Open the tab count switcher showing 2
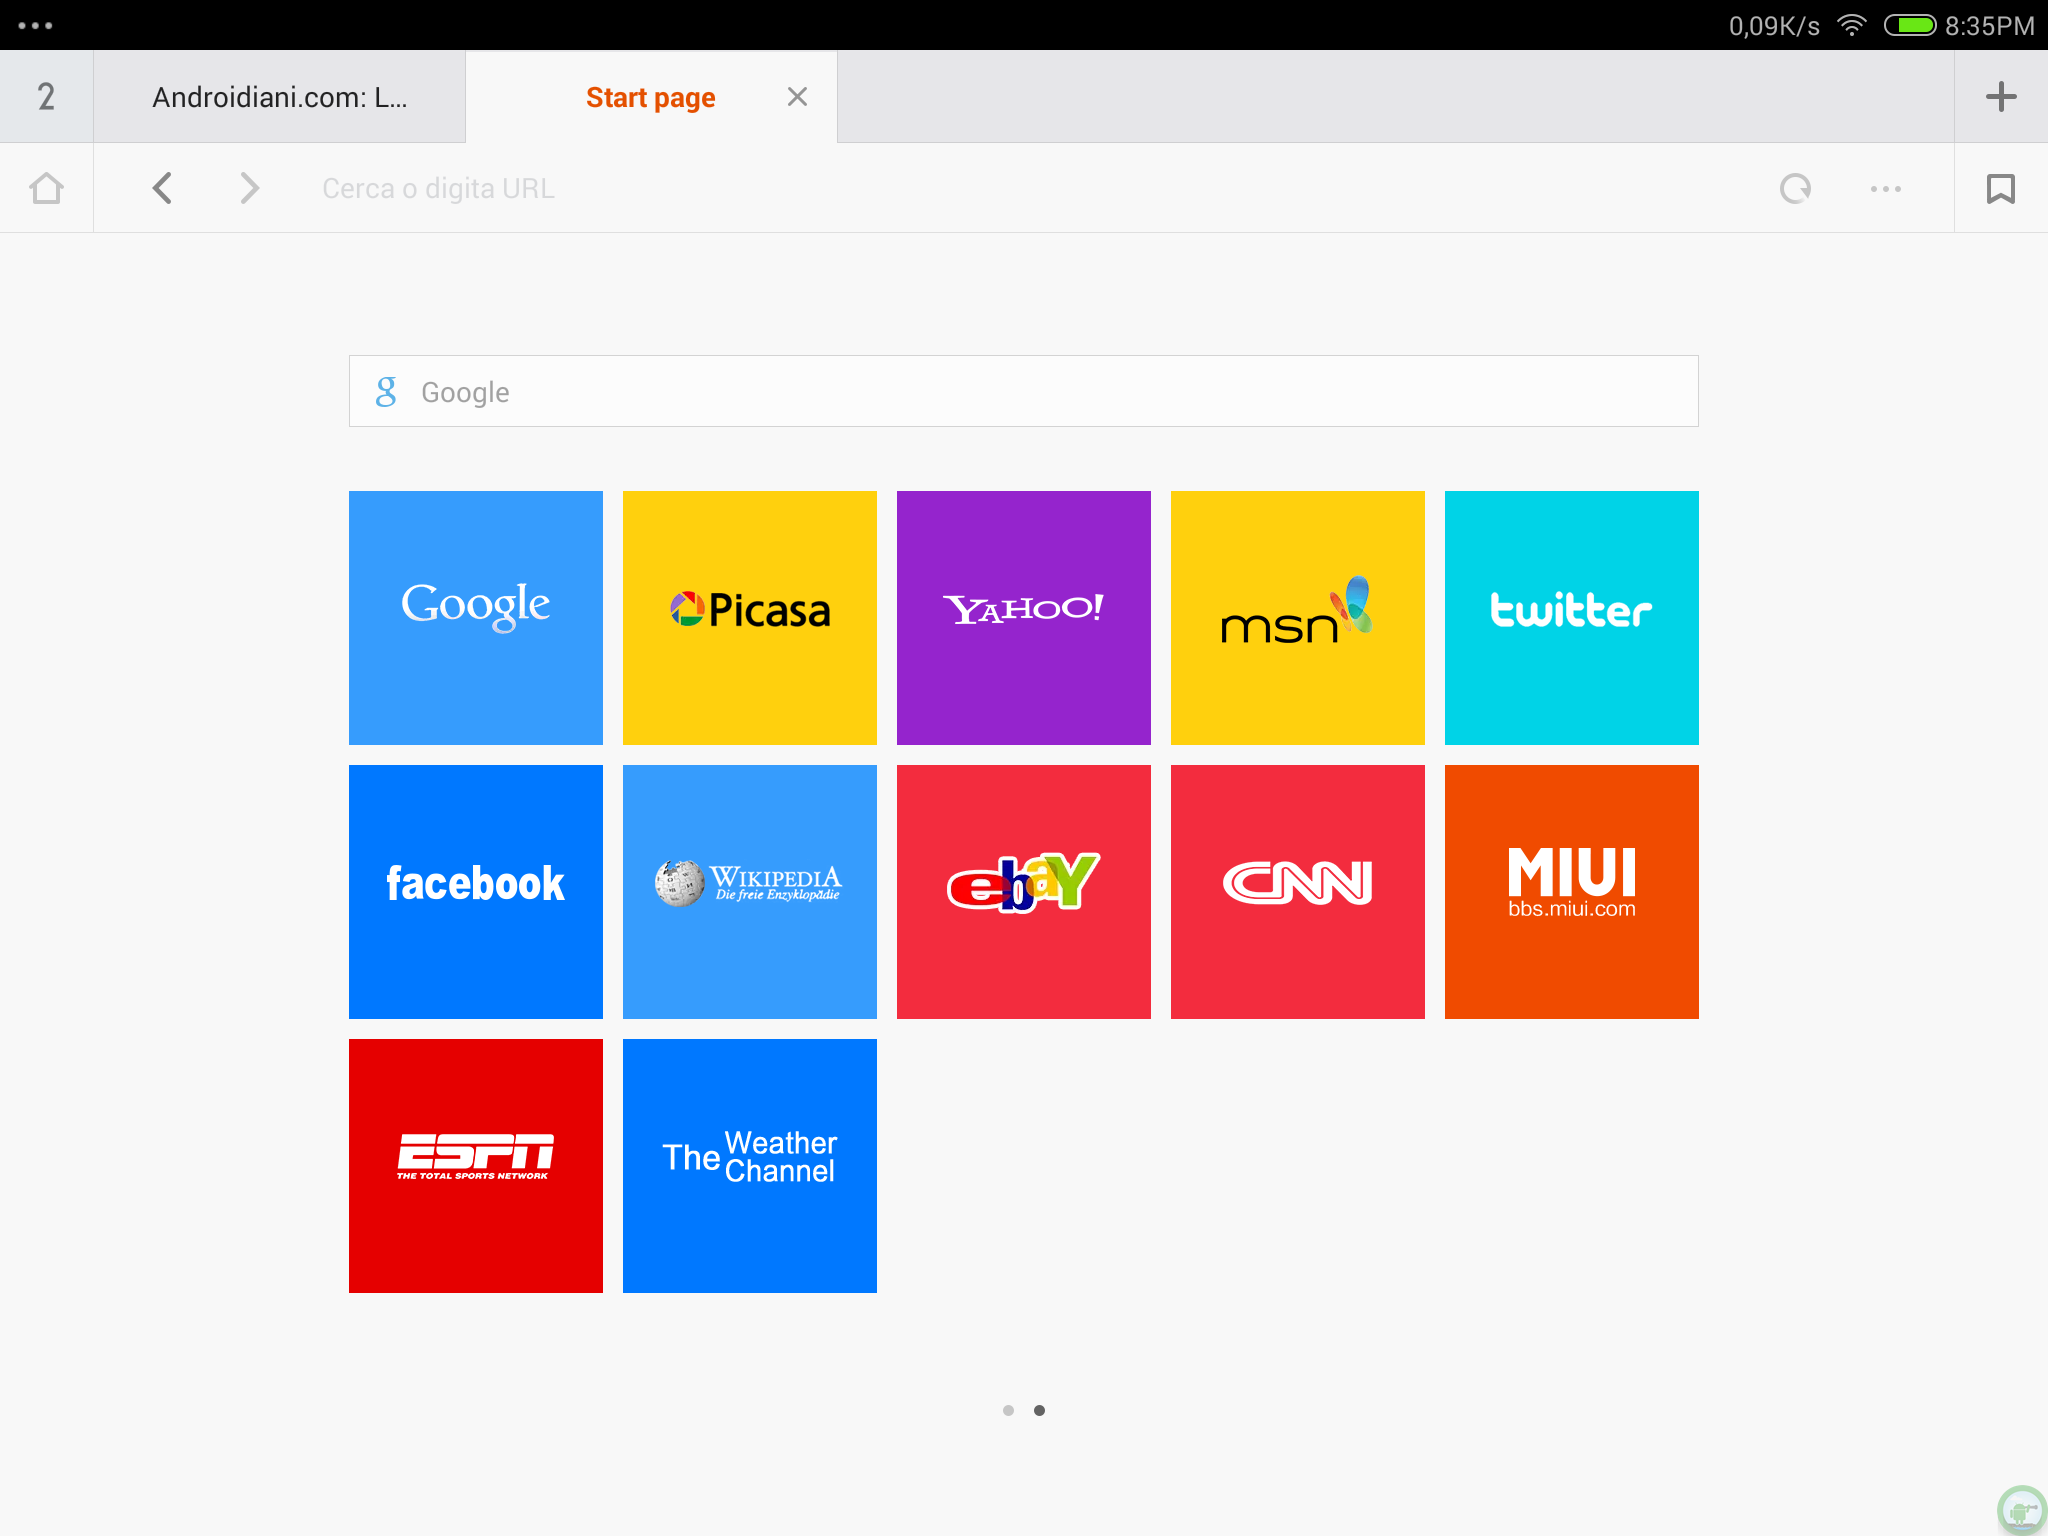 46,97
